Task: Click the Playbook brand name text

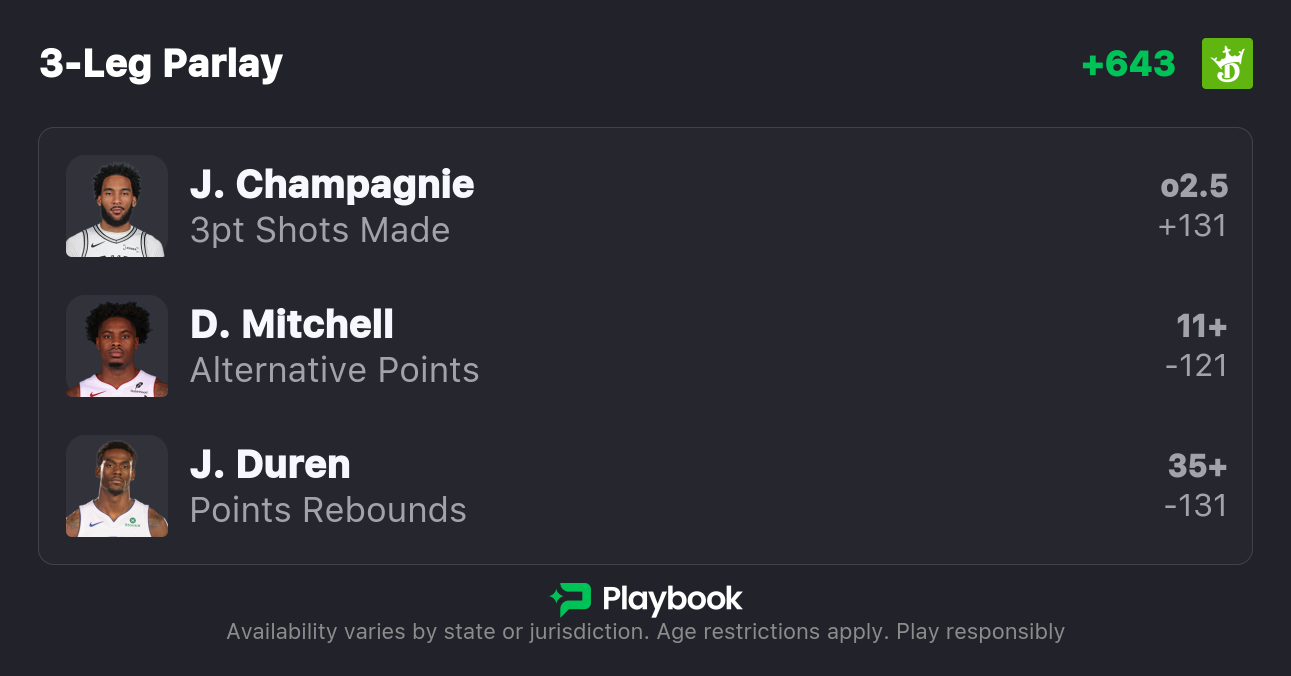Action: 672,599
